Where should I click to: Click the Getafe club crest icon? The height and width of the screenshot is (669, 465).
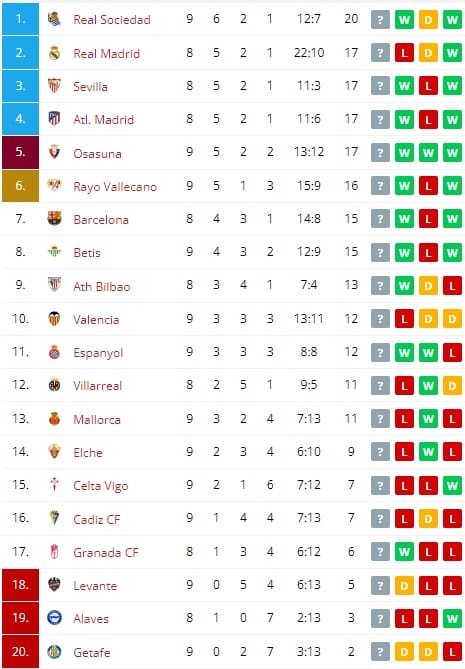tap(54, 652)
